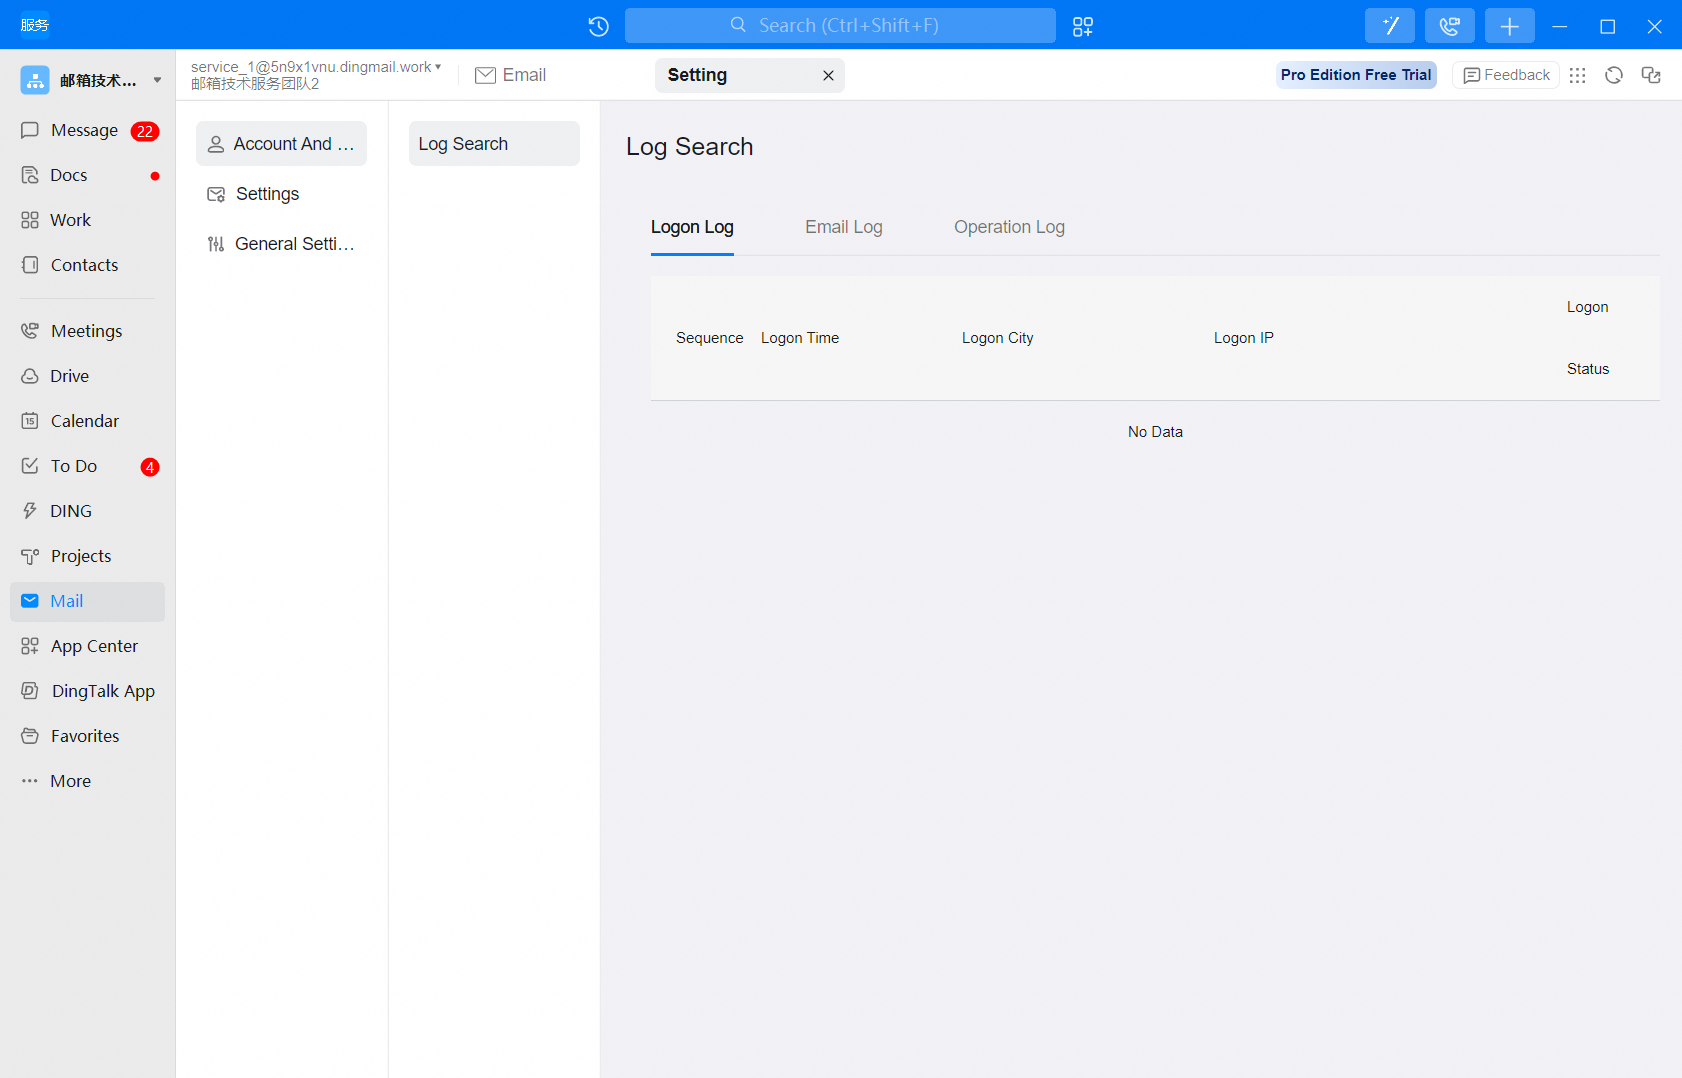Viewport: 1682px width, 1078px height.
Task: Switch to the Operation Log tab
Action: 1008,227
